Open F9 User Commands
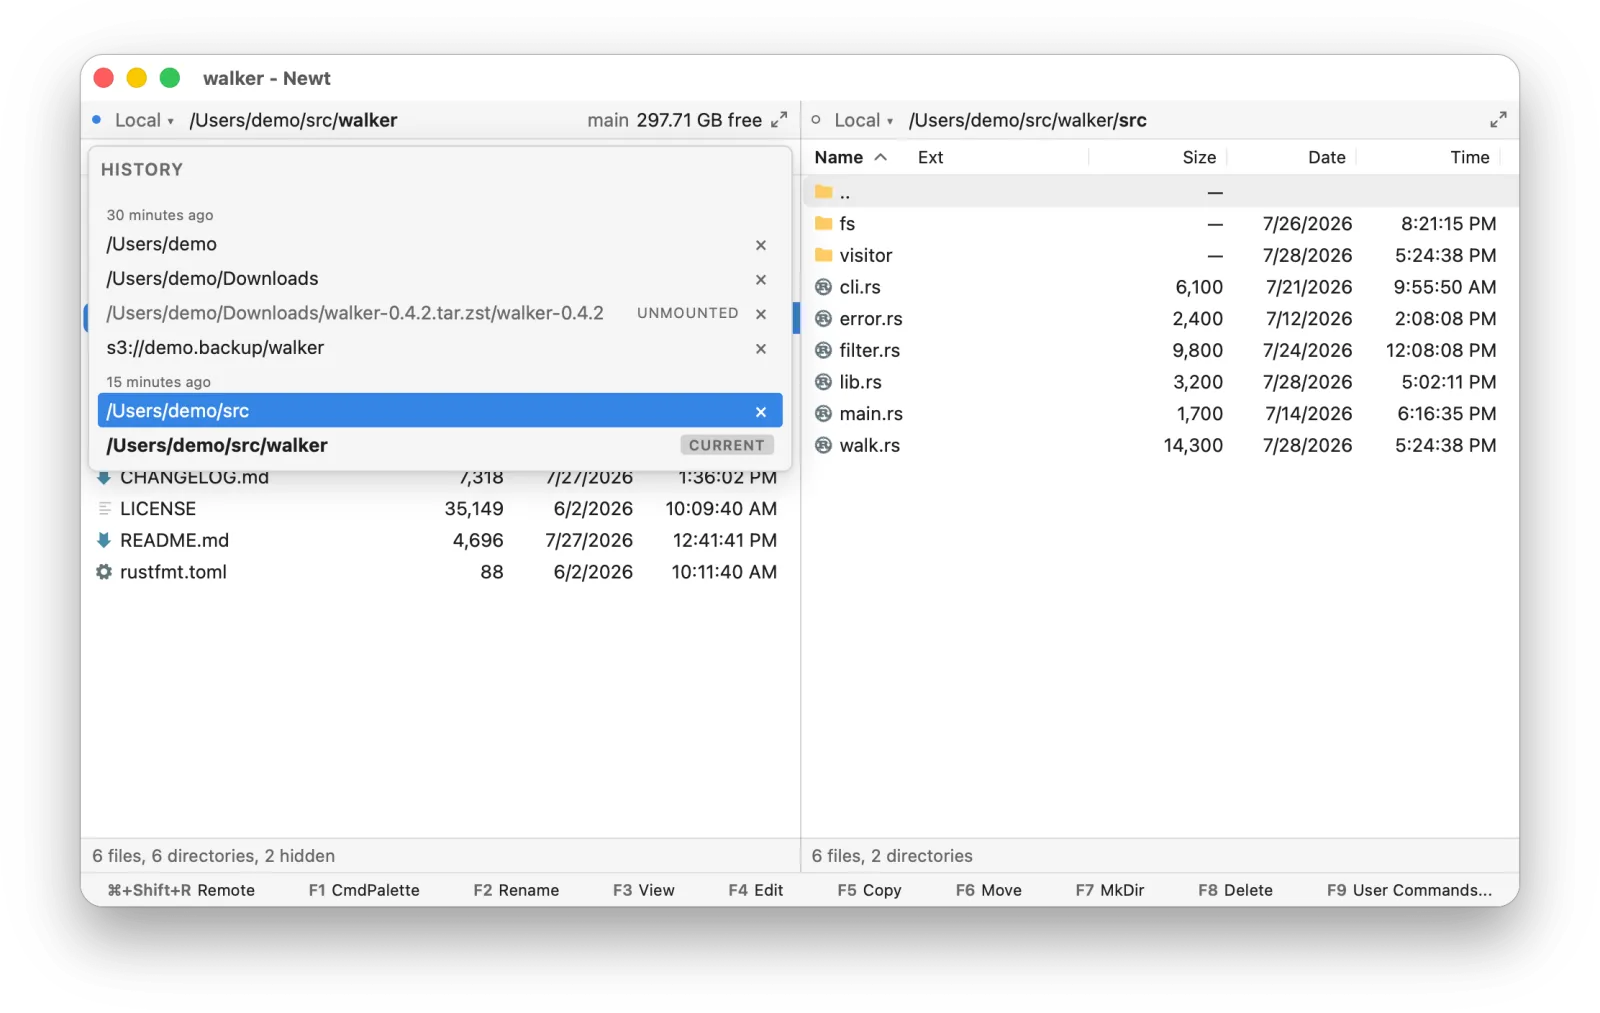 pyautogui.click(x=1409, y=890)
